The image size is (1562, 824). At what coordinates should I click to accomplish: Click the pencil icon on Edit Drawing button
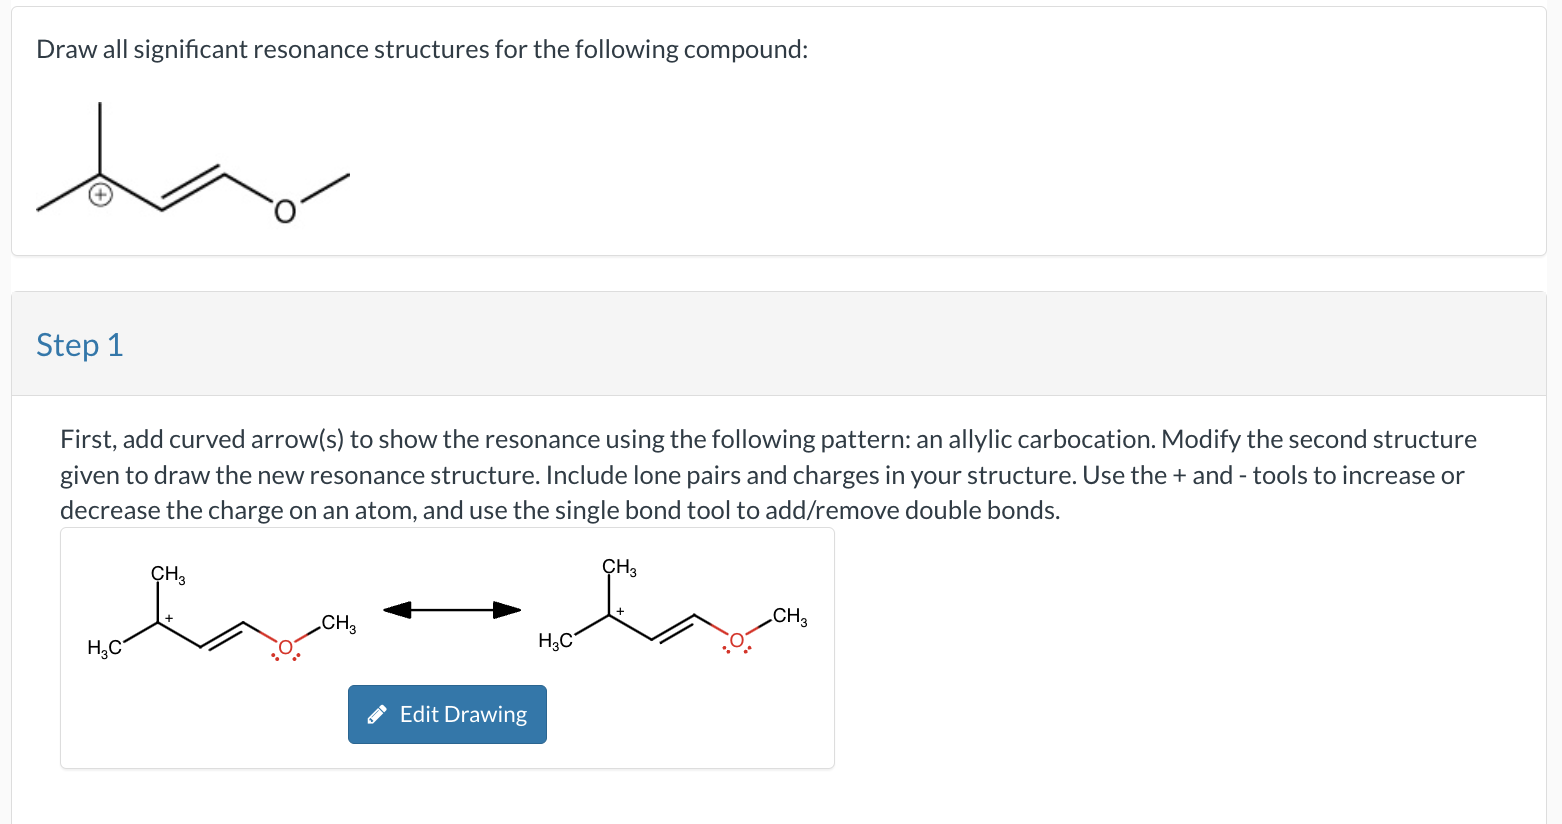click(x=378, y=713)
